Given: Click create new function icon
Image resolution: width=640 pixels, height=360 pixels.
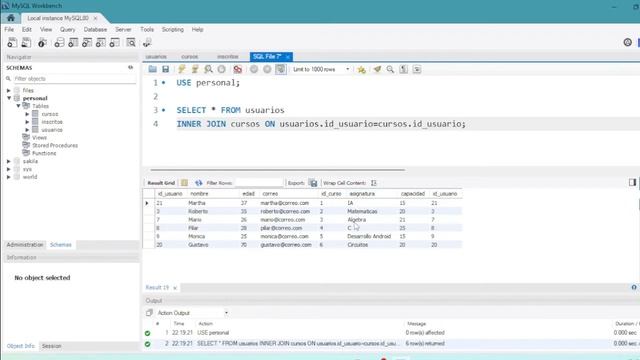Looking at the screenshot, I should tap(115, 42).
